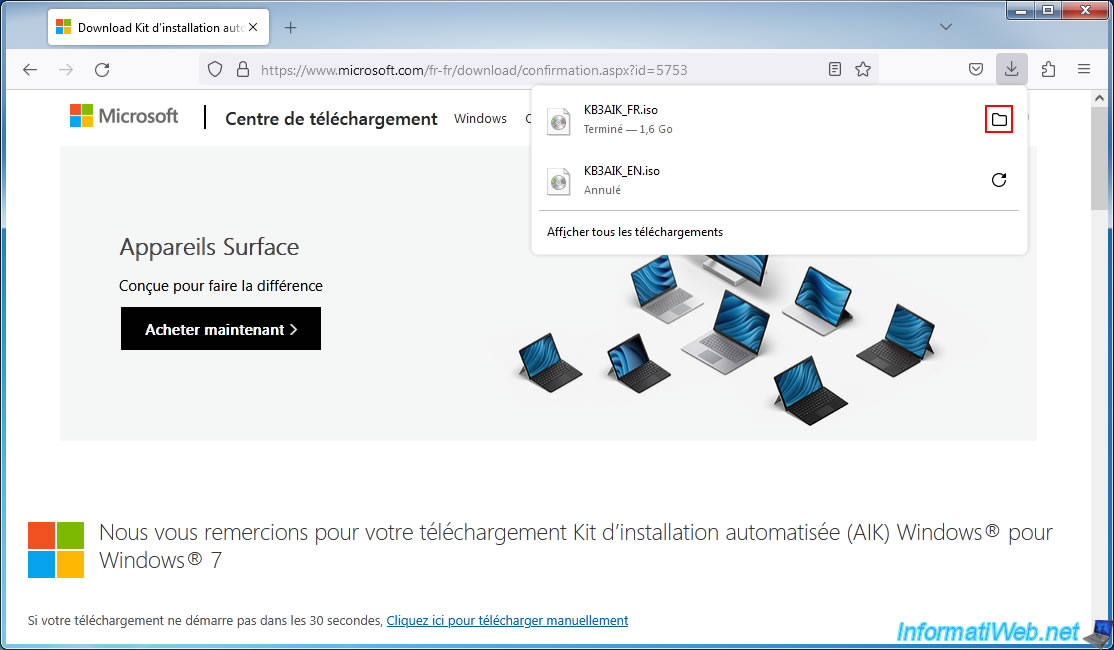This screenshot has height=650, width=1114.
Task: Open containing folder for KB3AIK_FR.iso
Action: click(x=998, y=120)
